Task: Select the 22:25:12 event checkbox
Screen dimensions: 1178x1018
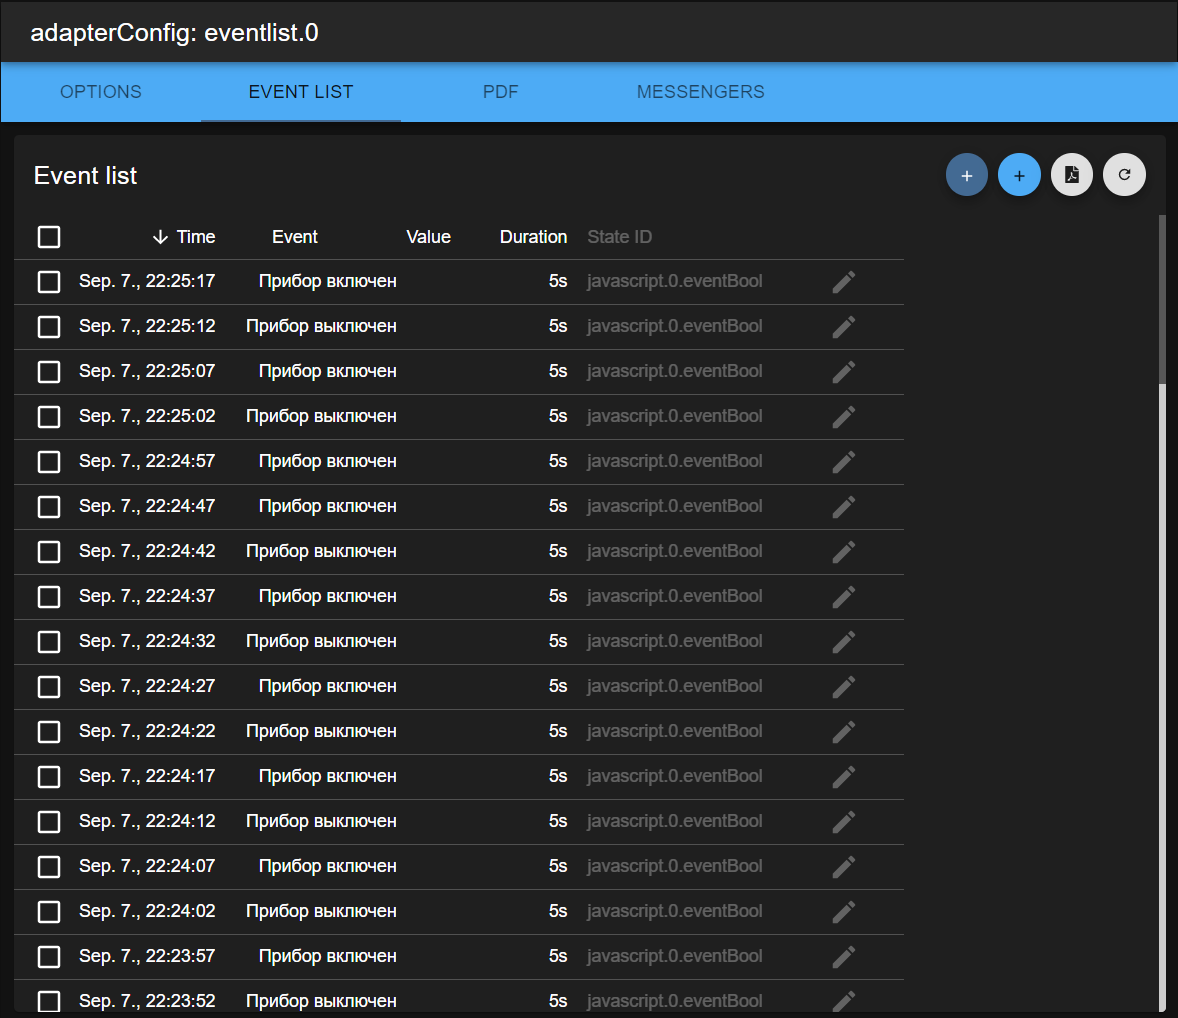Action: click(49, 327)
